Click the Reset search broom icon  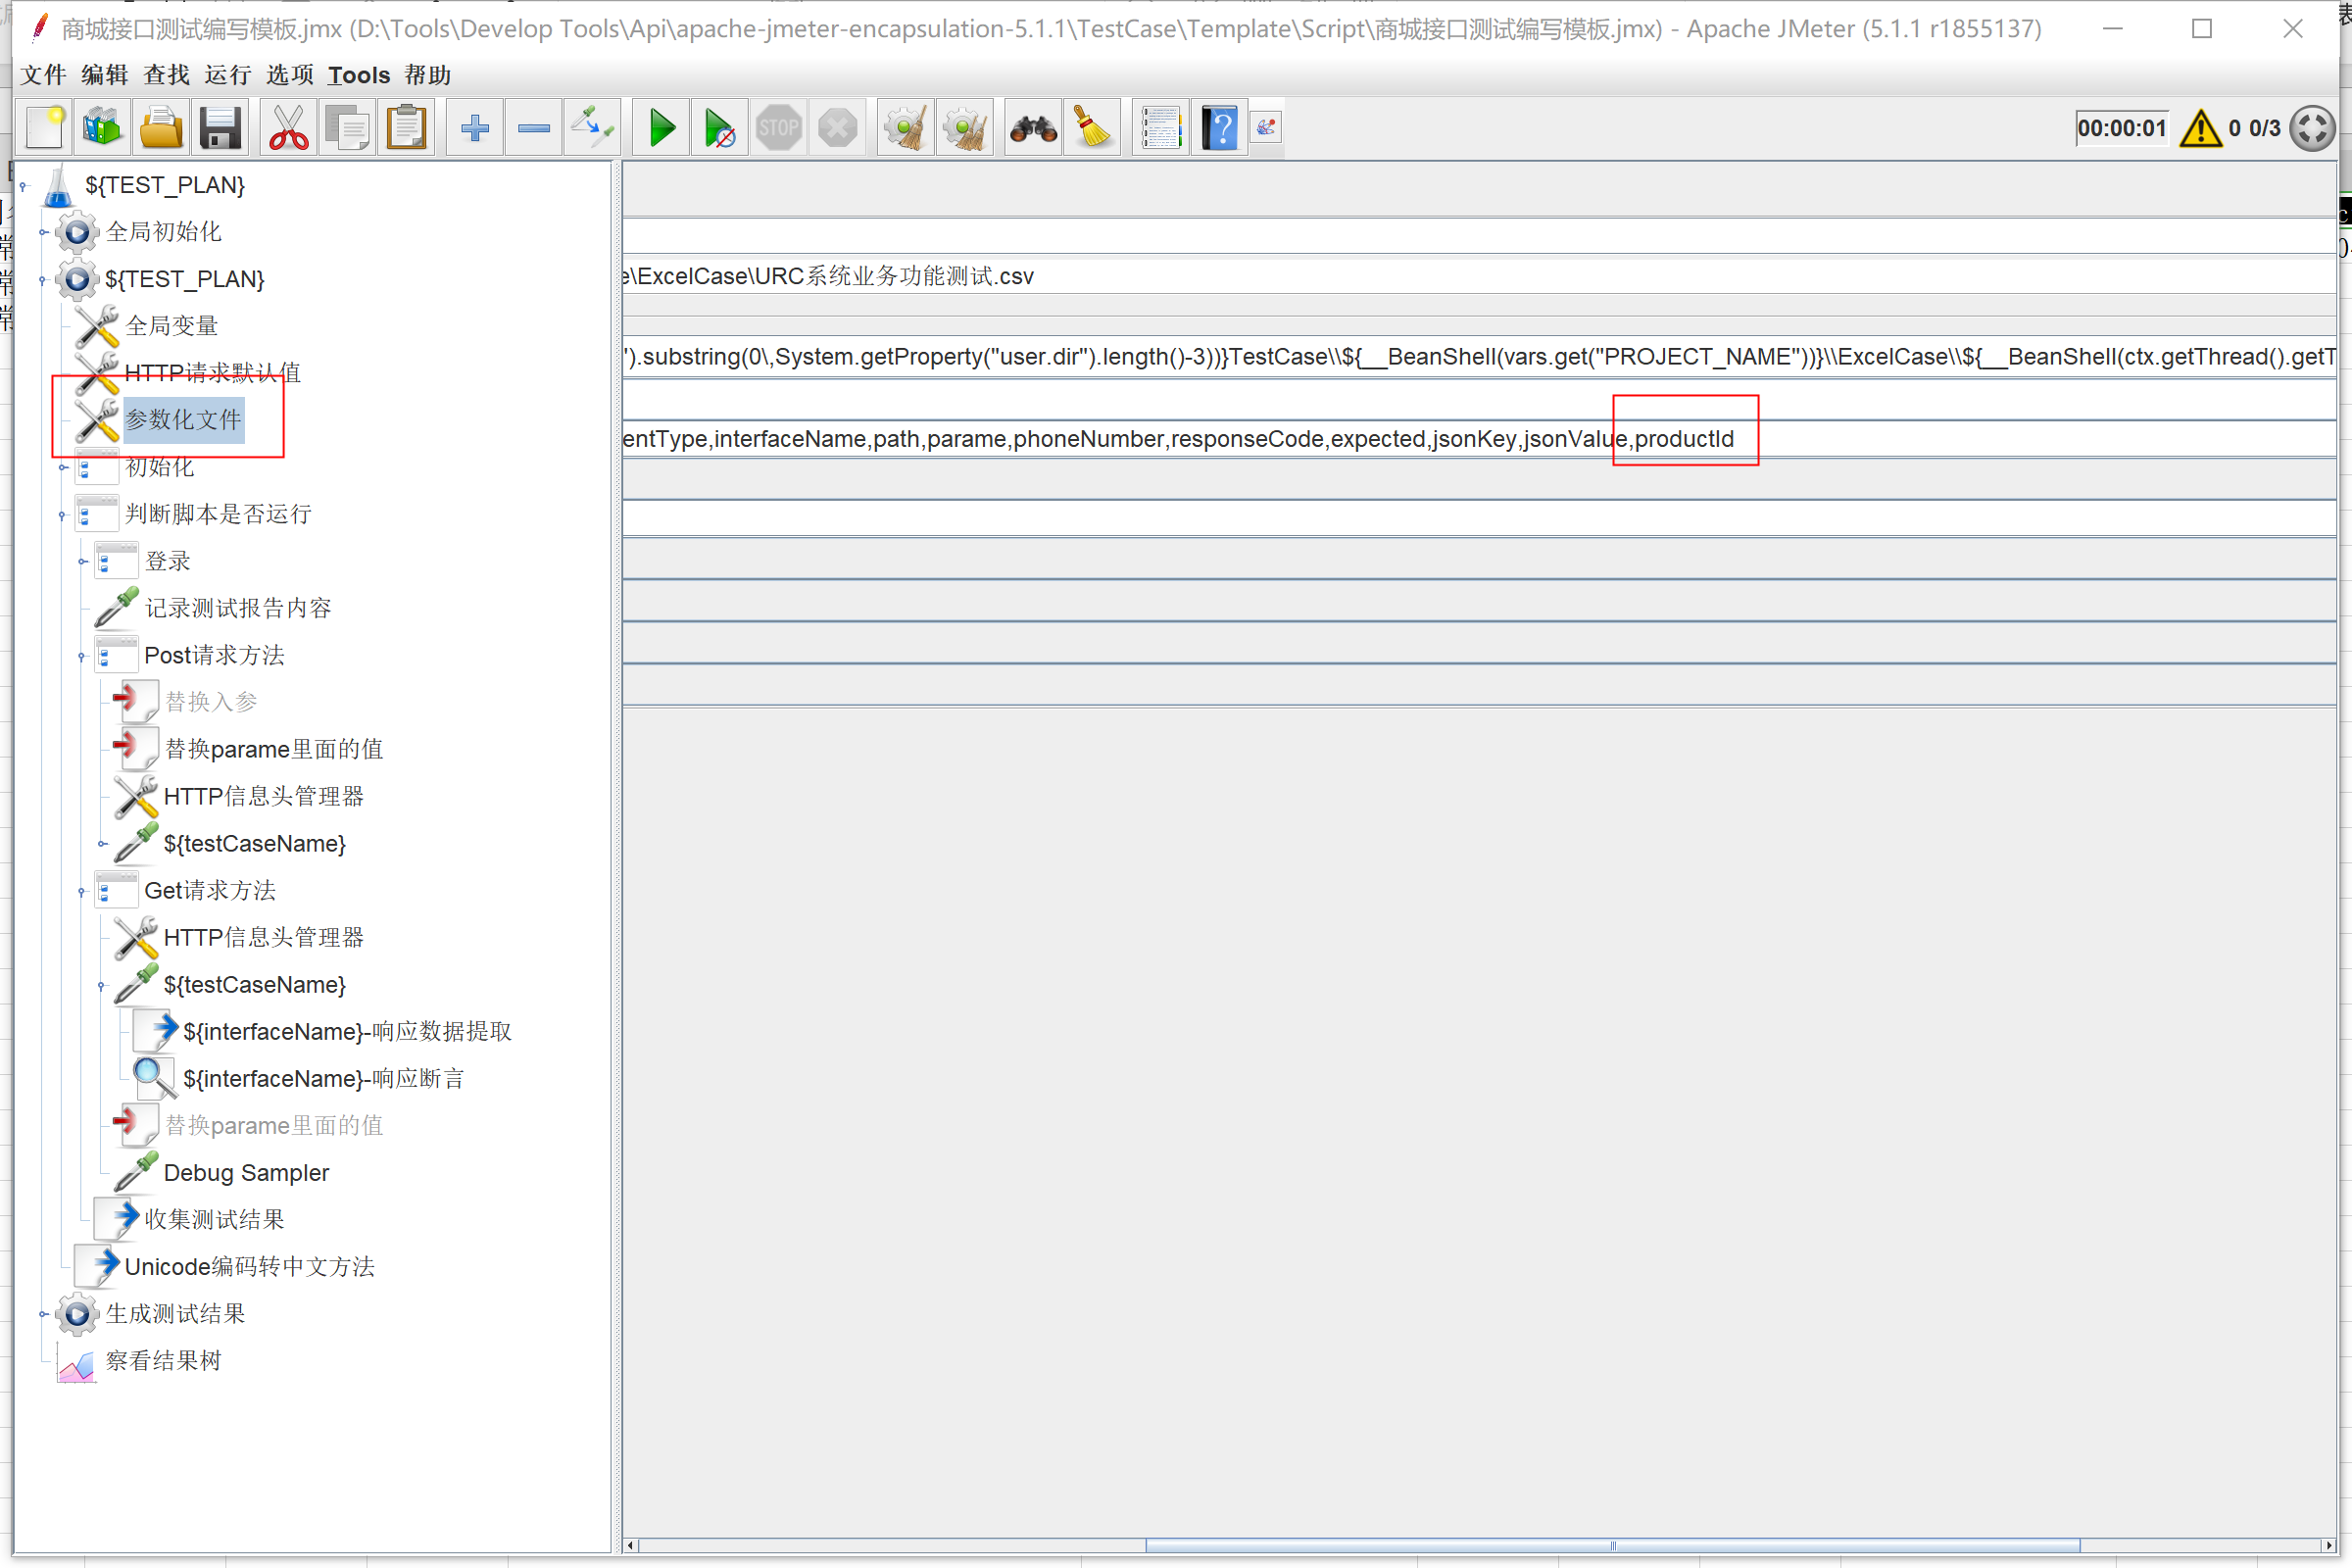point(1092,128)
